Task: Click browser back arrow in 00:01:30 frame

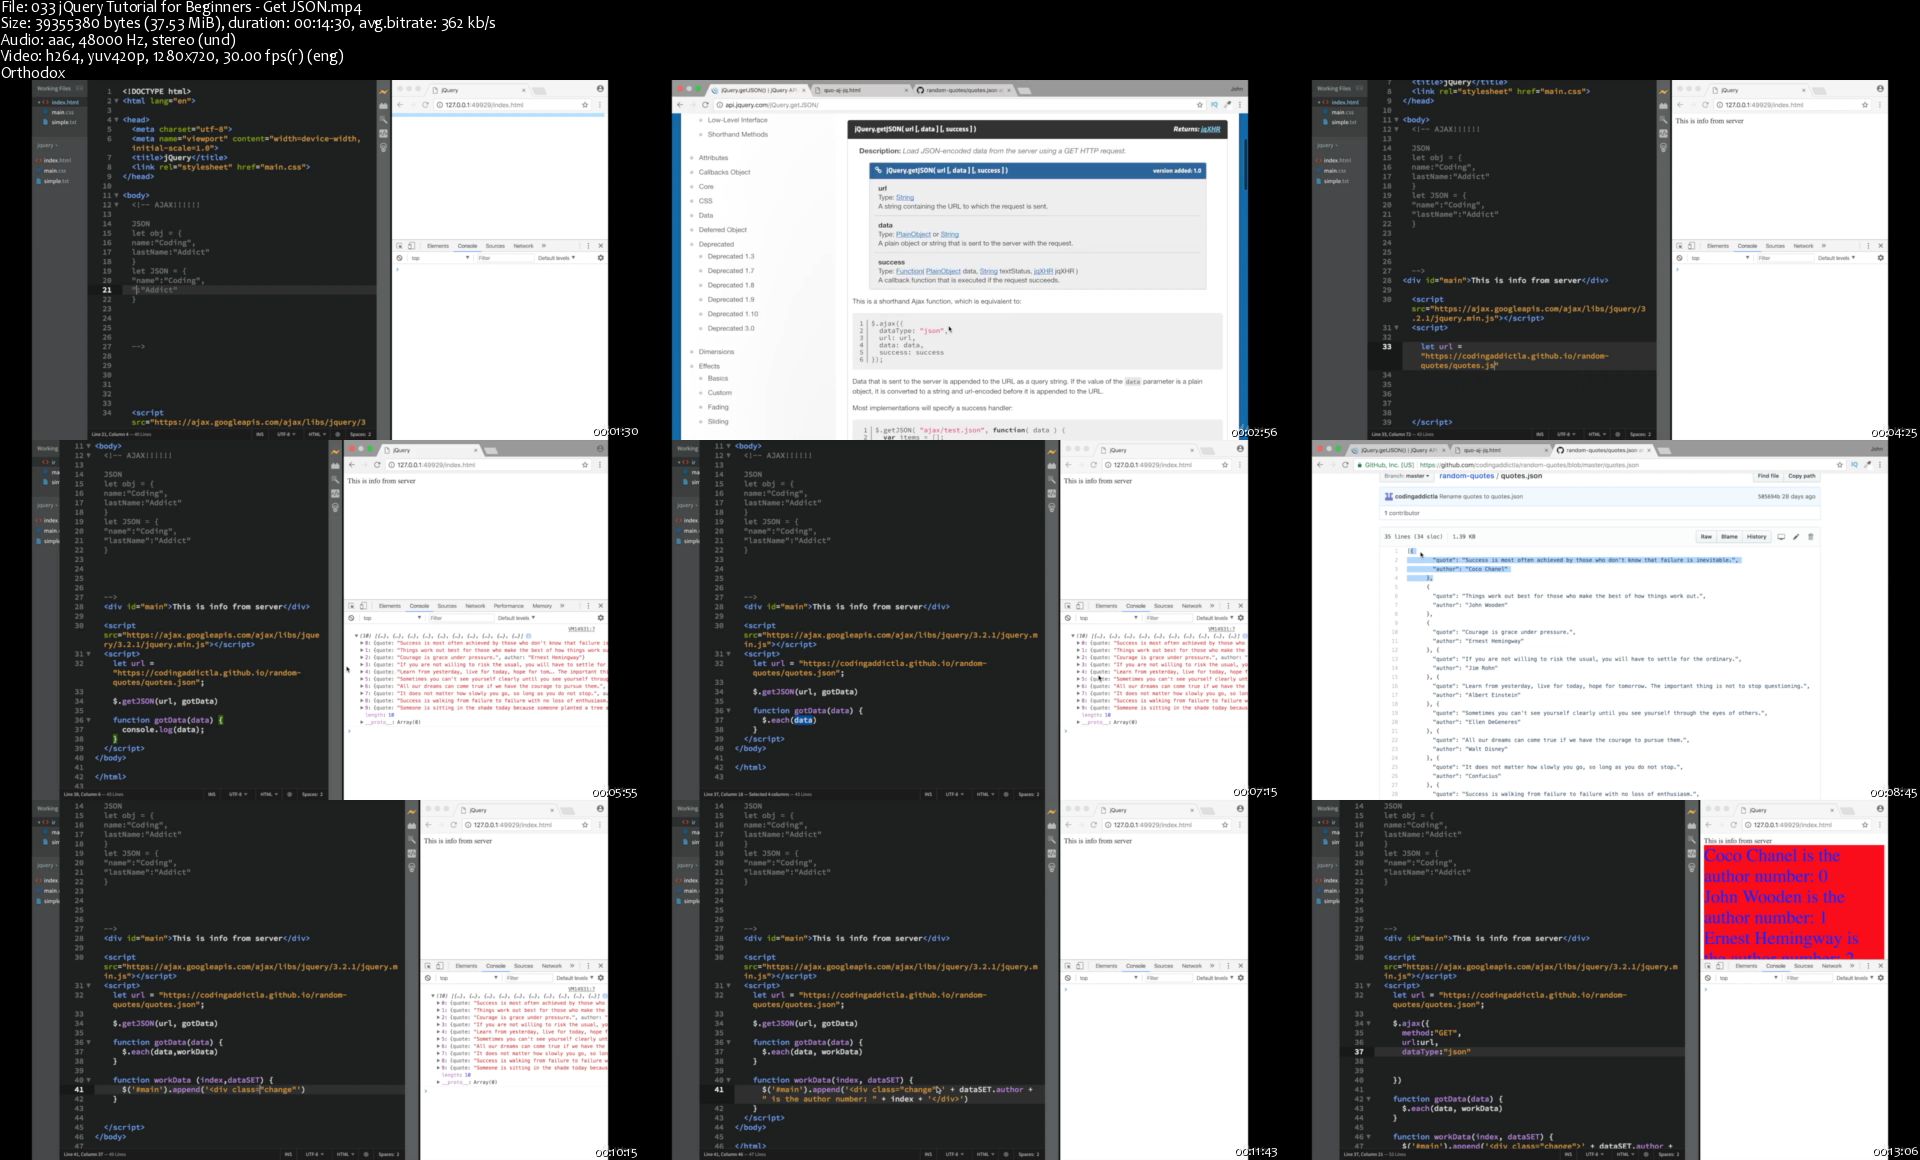Action: (400, 104)
